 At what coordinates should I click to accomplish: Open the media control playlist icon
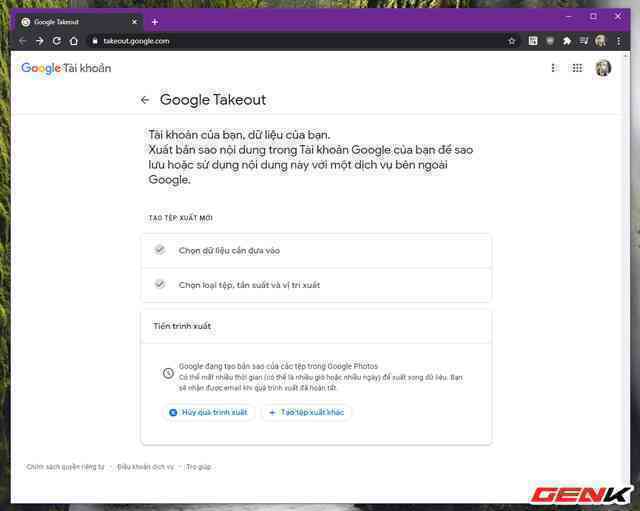(584, 41)
